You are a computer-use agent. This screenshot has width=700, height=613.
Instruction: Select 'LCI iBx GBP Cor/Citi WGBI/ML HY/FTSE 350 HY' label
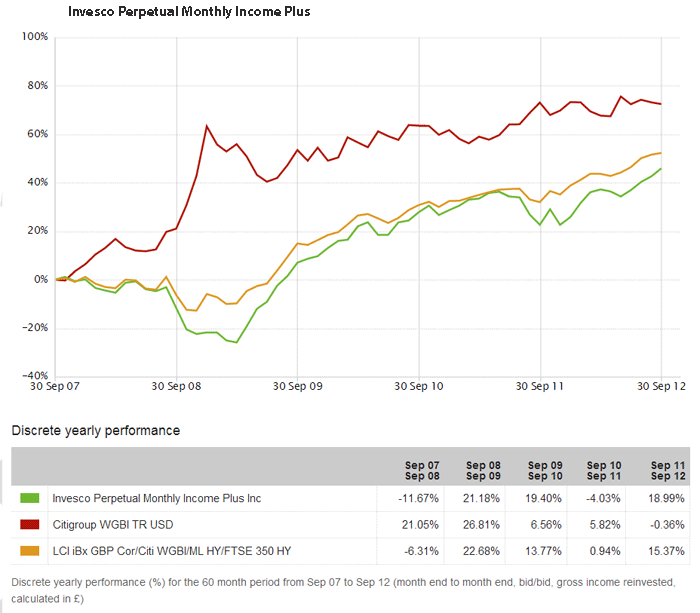click(172, 551)
